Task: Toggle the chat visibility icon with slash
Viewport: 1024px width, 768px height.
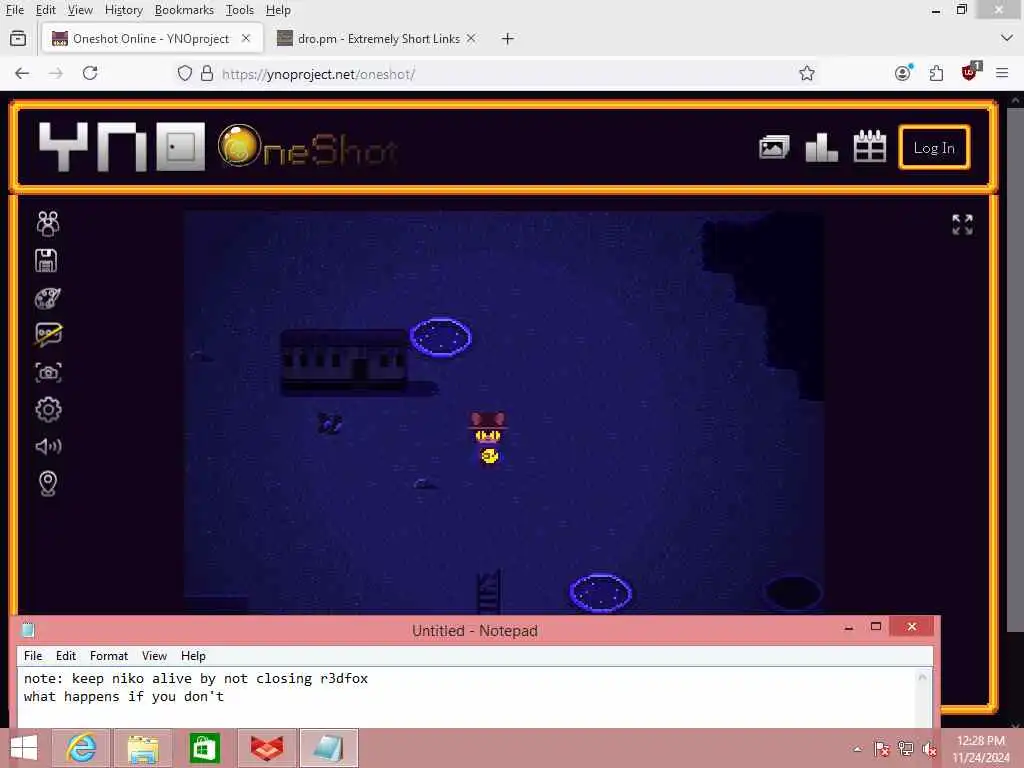Action: [48, 334]
